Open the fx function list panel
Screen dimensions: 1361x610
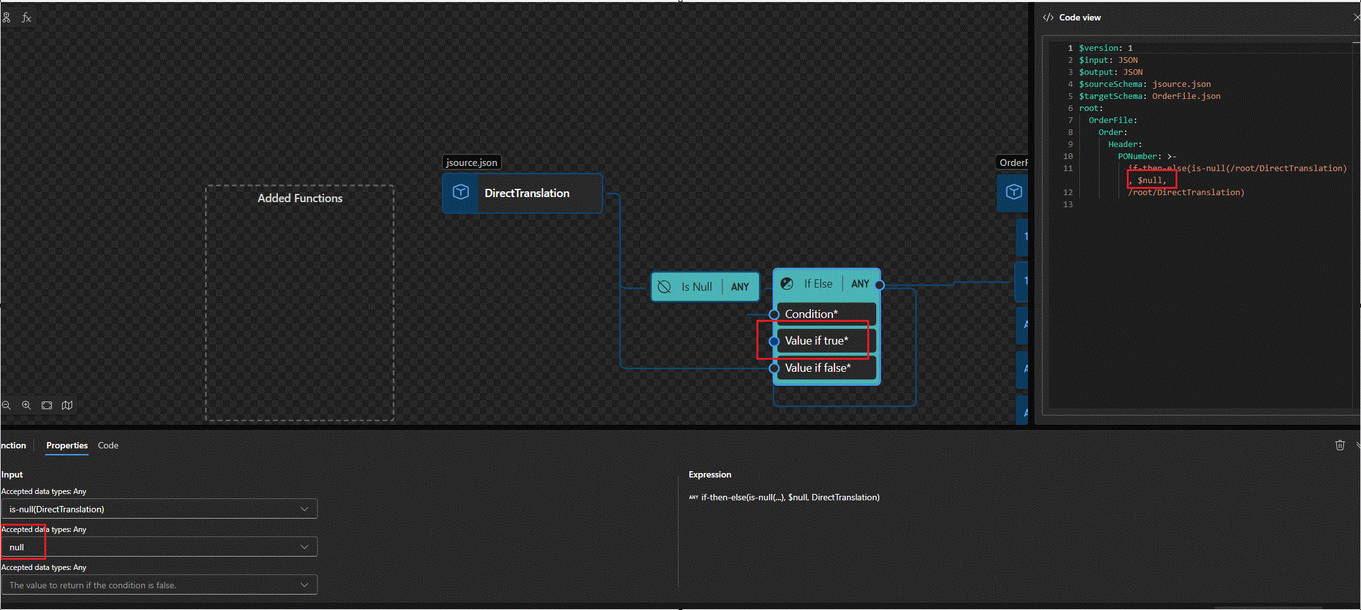tap(27, 18)
